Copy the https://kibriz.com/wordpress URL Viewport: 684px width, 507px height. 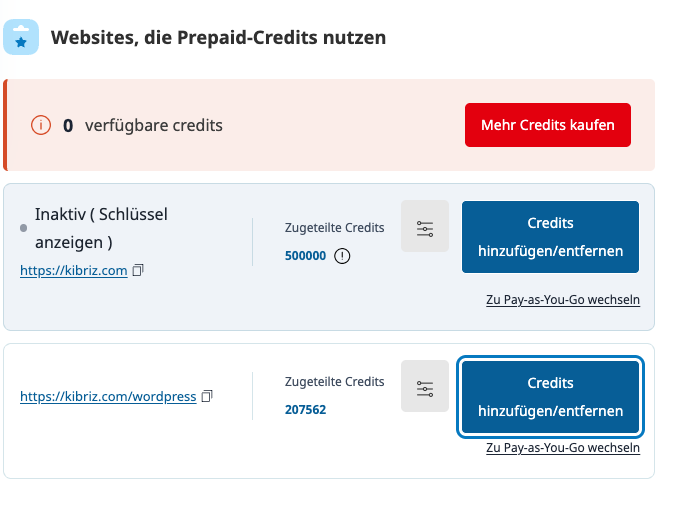coord(208,396)
